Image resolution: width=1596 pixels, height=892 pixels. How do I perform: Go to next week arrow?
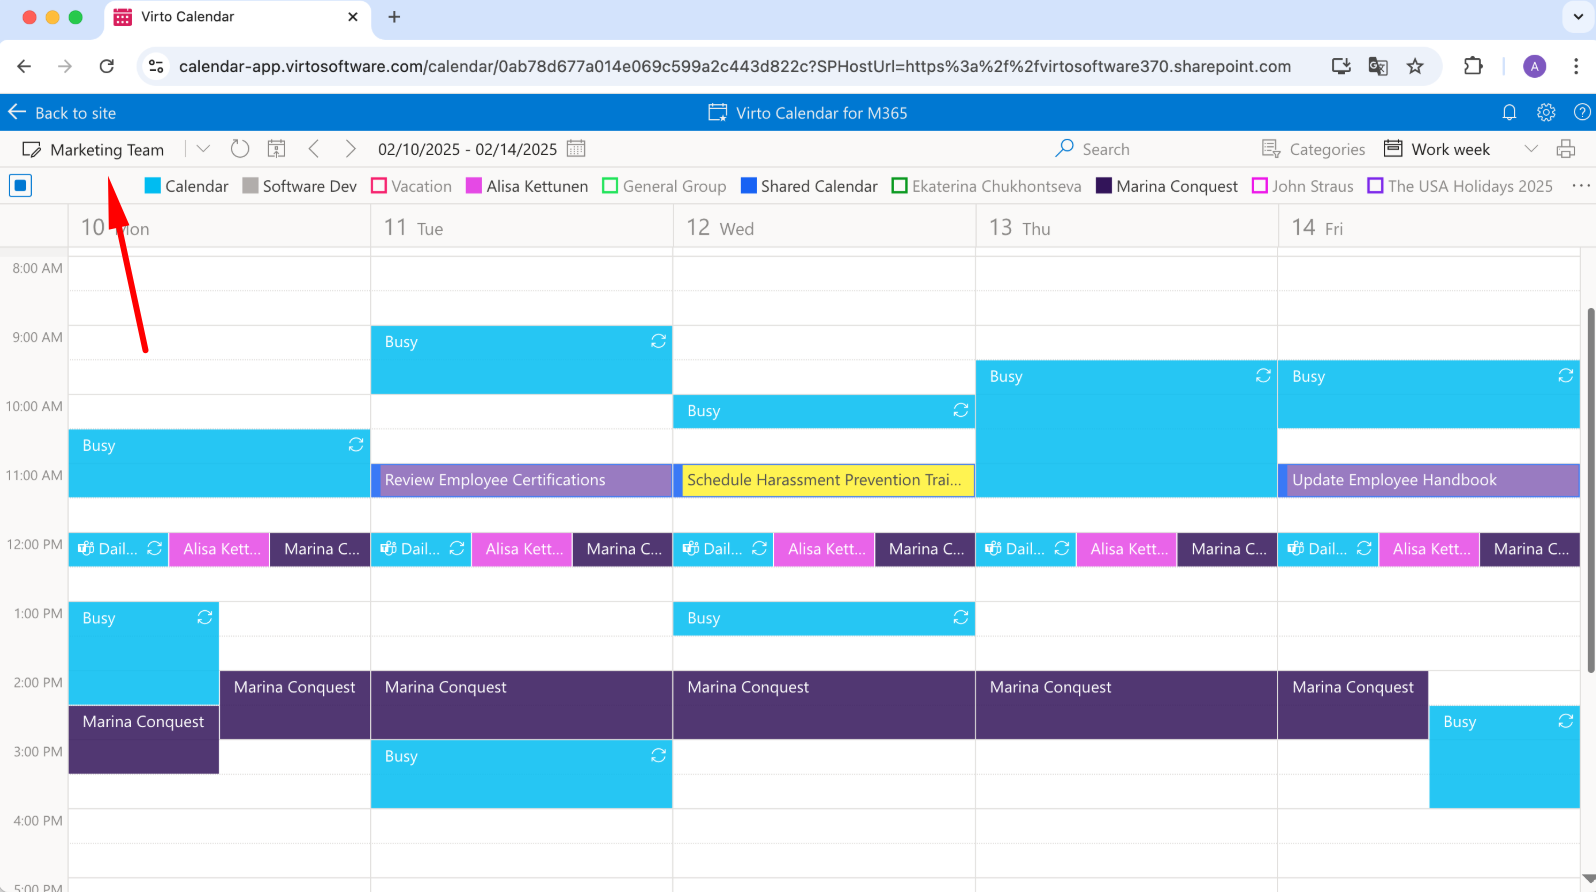pos(350,149)
